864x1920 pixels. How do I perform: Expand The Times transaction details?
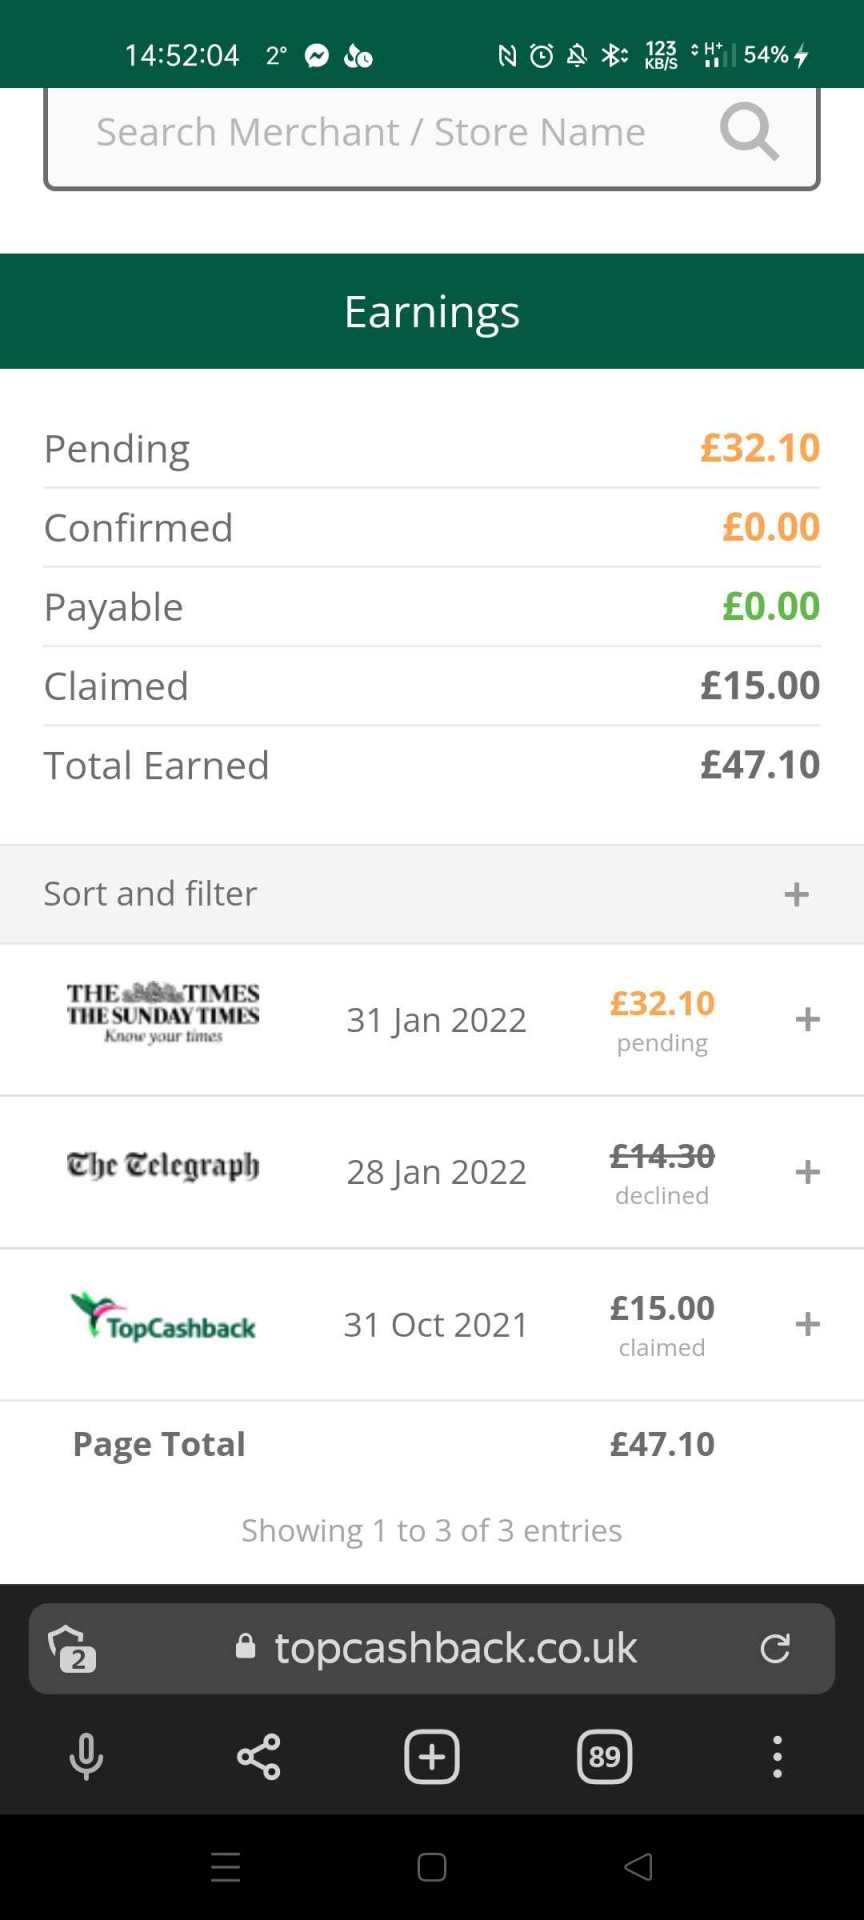(x=807, y=1019)
